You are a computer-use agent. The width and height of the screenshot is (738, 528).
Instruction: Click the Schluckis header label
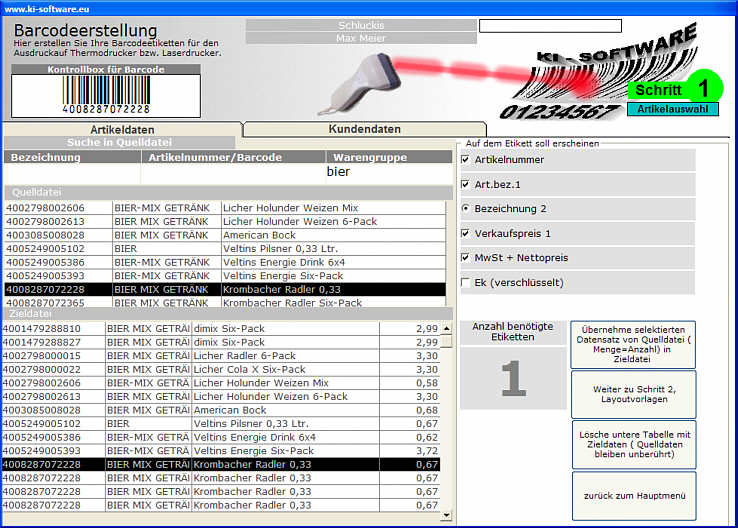(361, 25)
